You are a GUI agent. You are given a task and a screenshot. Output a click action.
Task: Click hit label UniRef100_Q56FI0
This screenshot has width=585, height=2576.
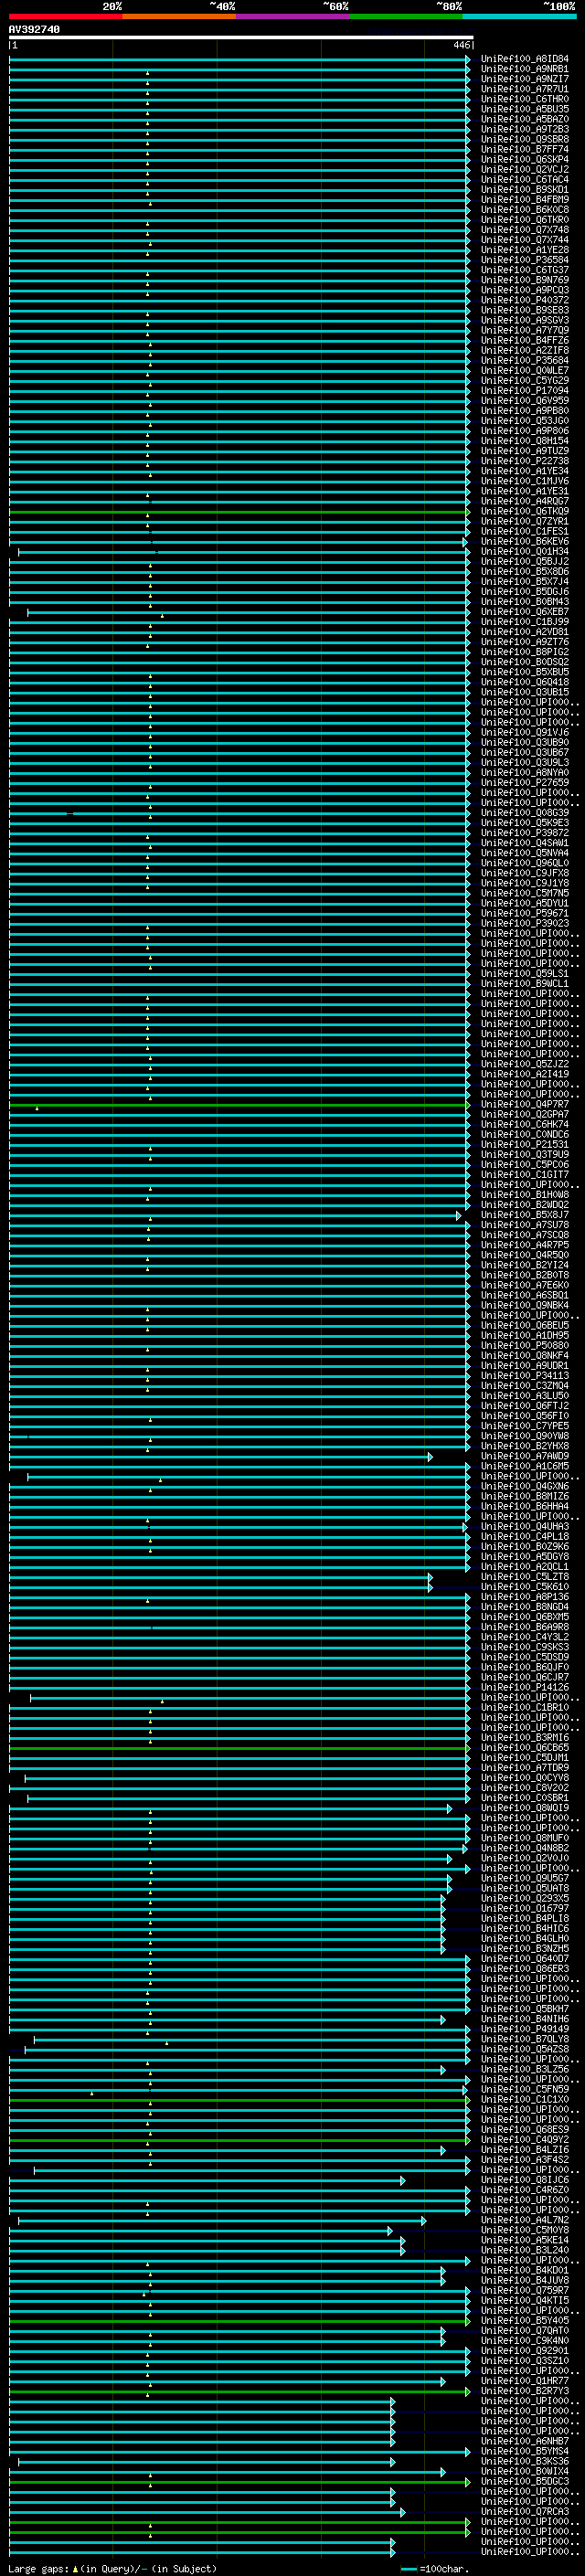[524, 1416]
